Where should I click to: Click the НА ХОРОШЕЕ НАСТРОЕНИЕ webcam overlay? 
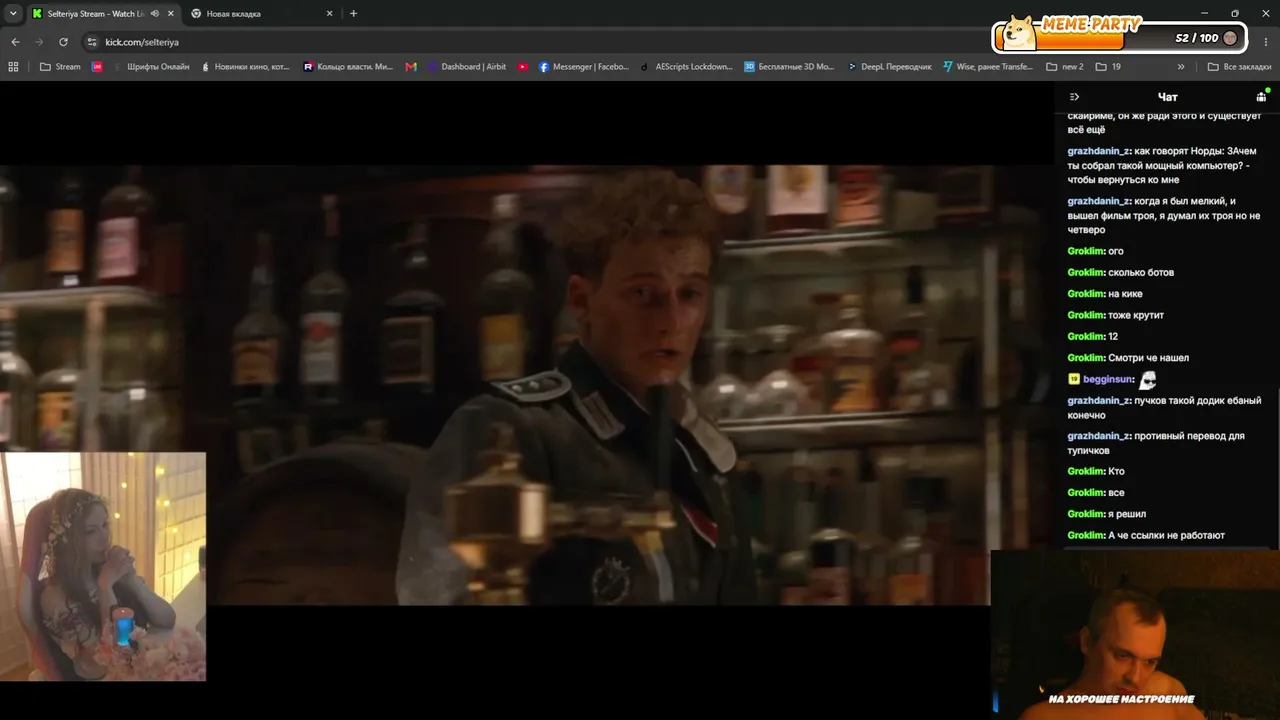tap(1135, 635)
